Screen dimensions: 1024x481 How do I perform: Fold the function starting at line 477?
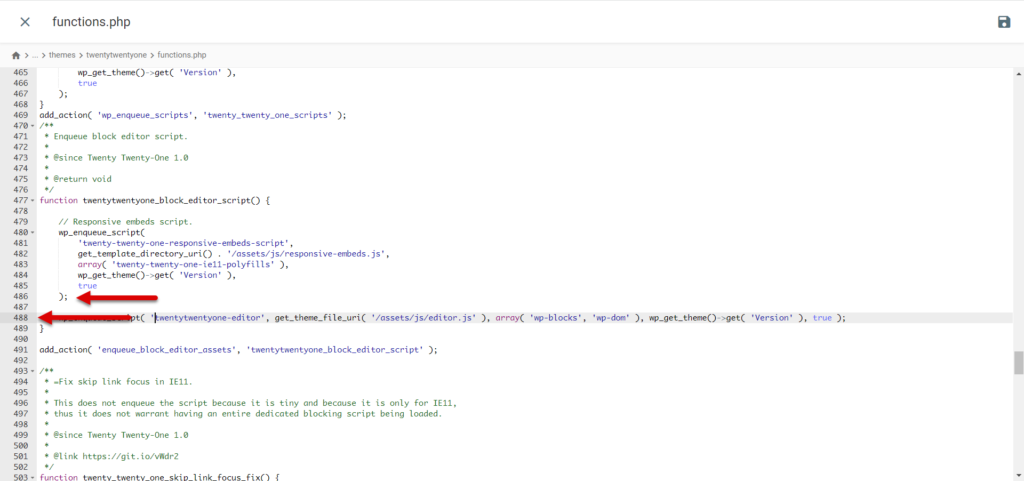click(x=33, y=200)
